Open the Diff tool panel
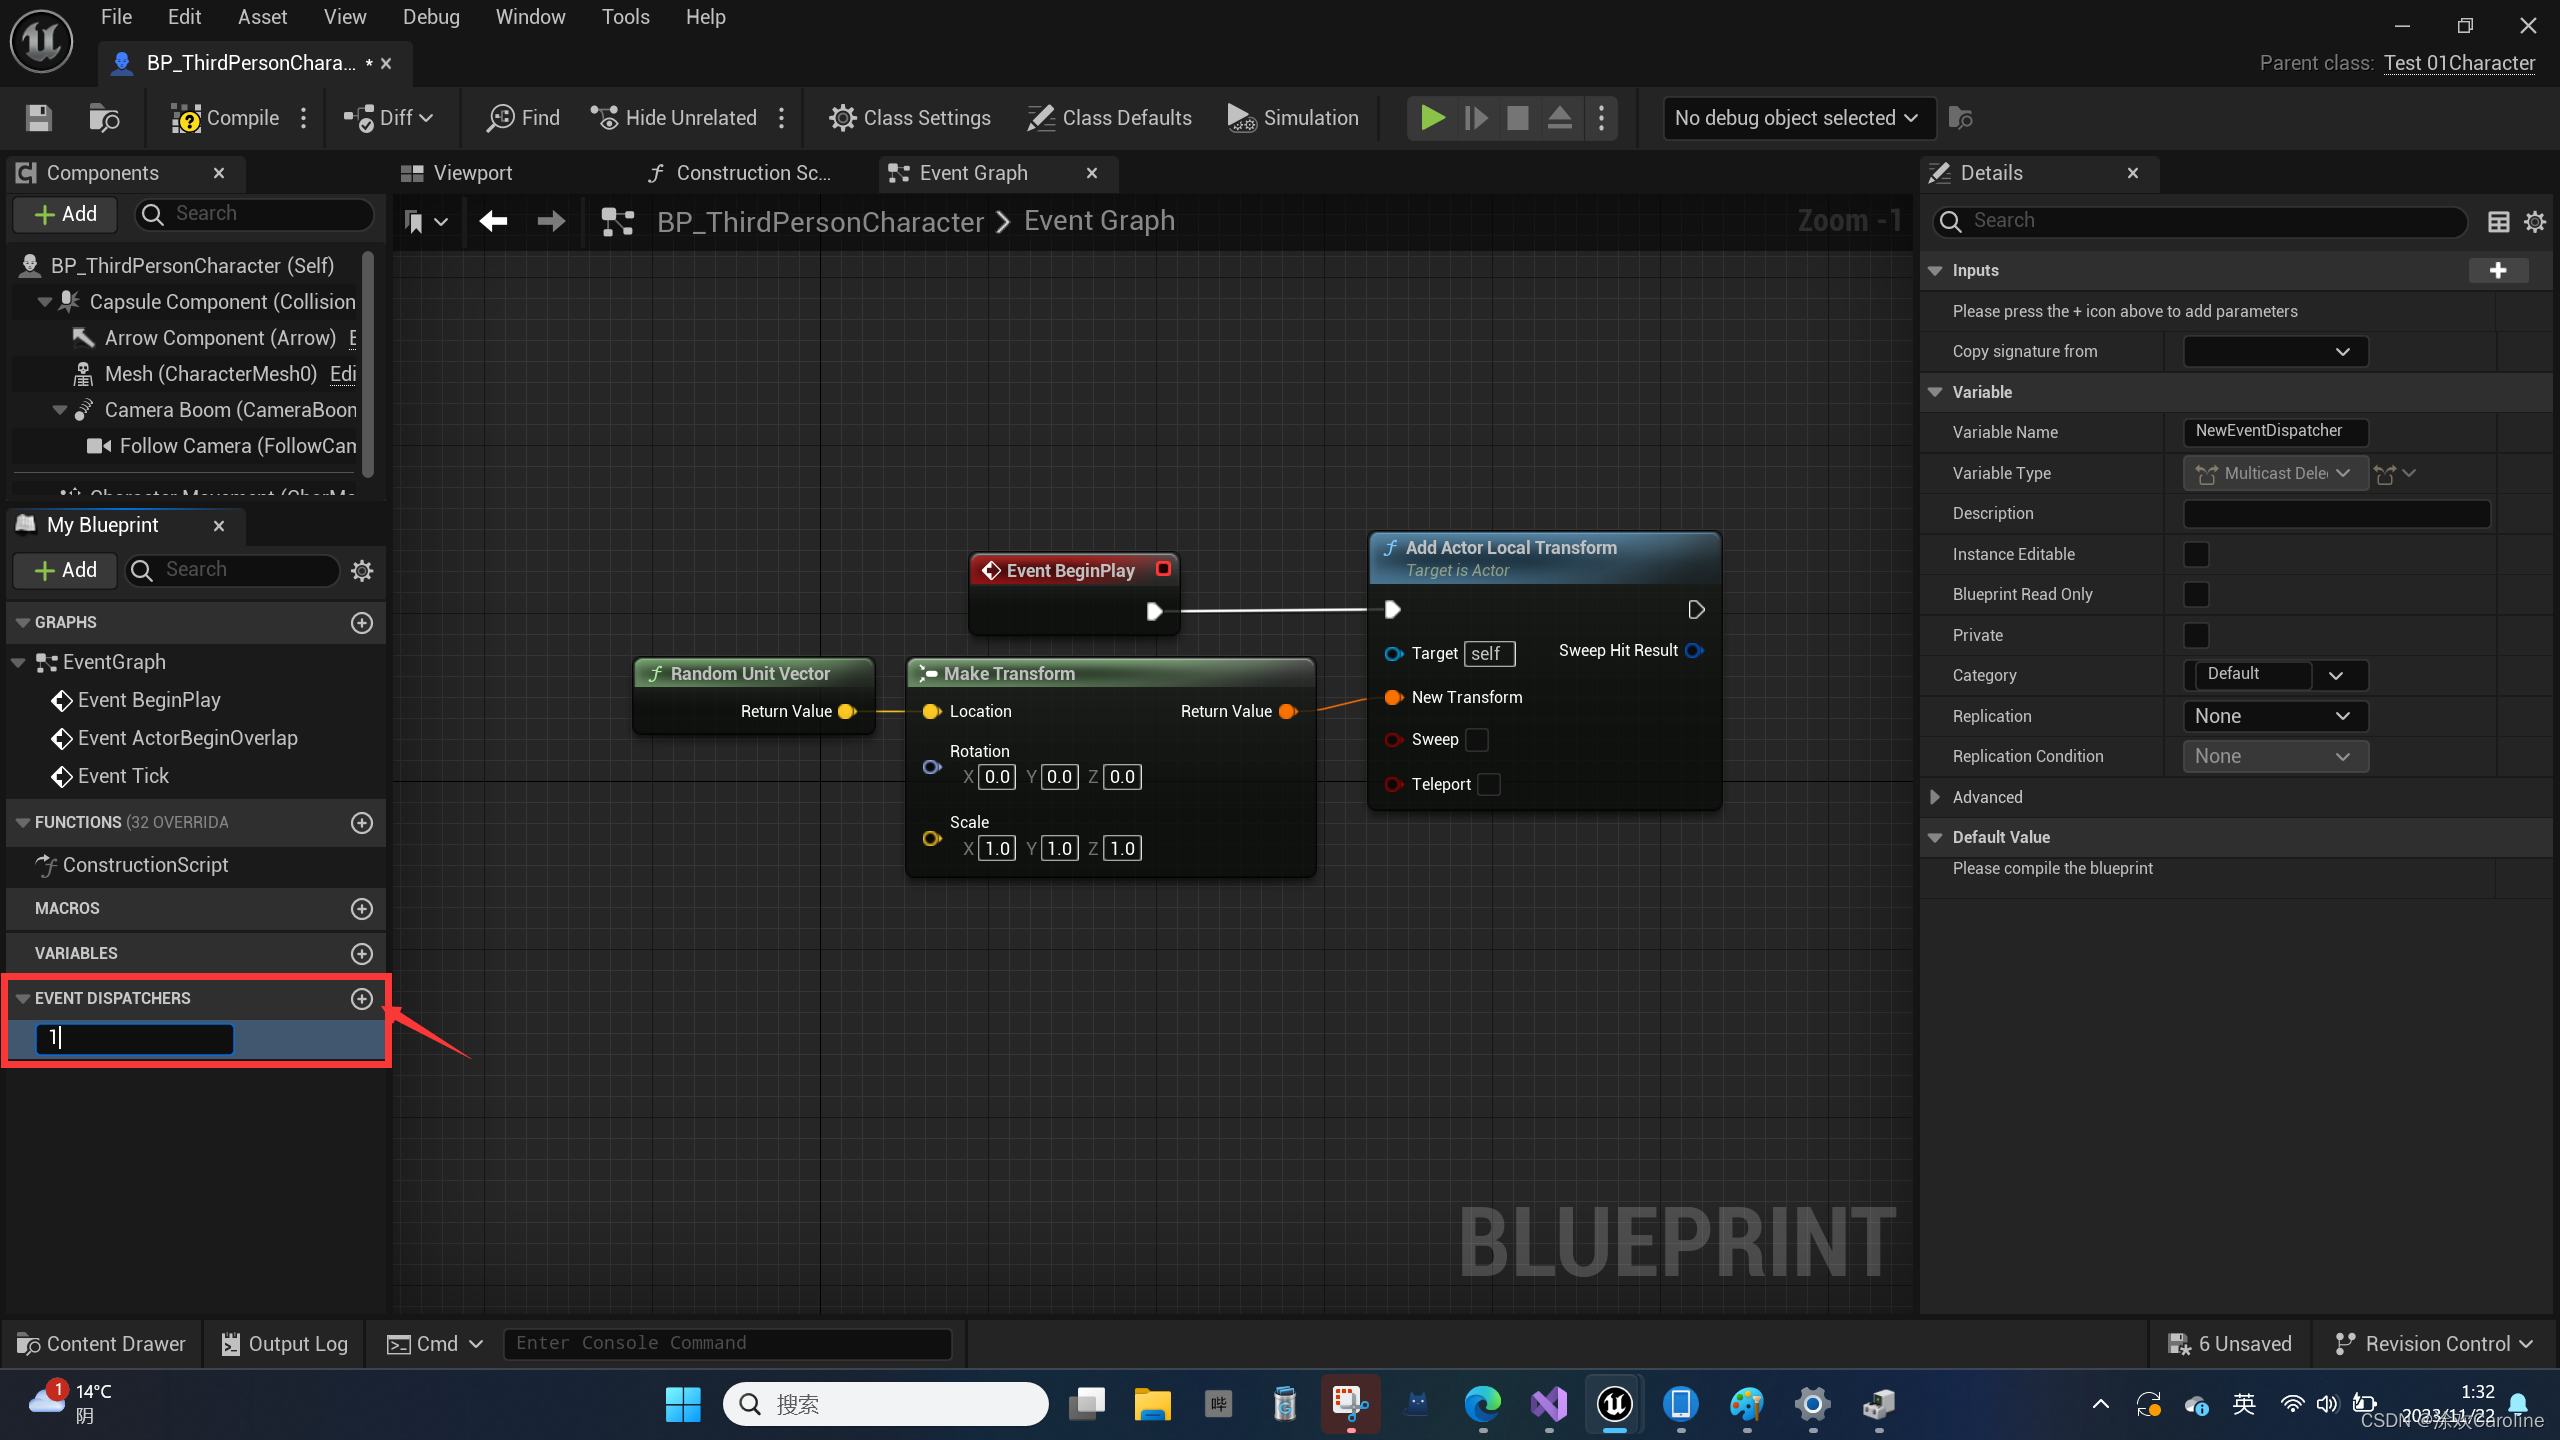 coord(385,118)
